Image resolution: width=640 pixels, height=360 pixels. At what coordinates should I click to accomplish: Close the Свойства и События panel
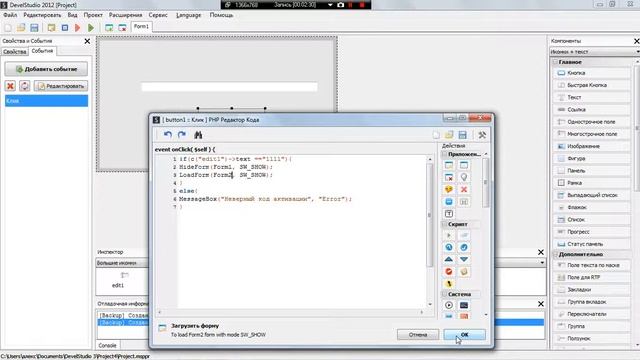pos(87,41)
